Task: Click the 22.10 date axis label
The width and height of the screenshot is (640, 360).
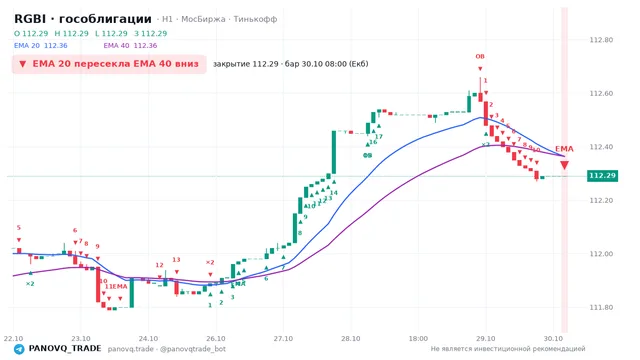Action: [13, 339]
